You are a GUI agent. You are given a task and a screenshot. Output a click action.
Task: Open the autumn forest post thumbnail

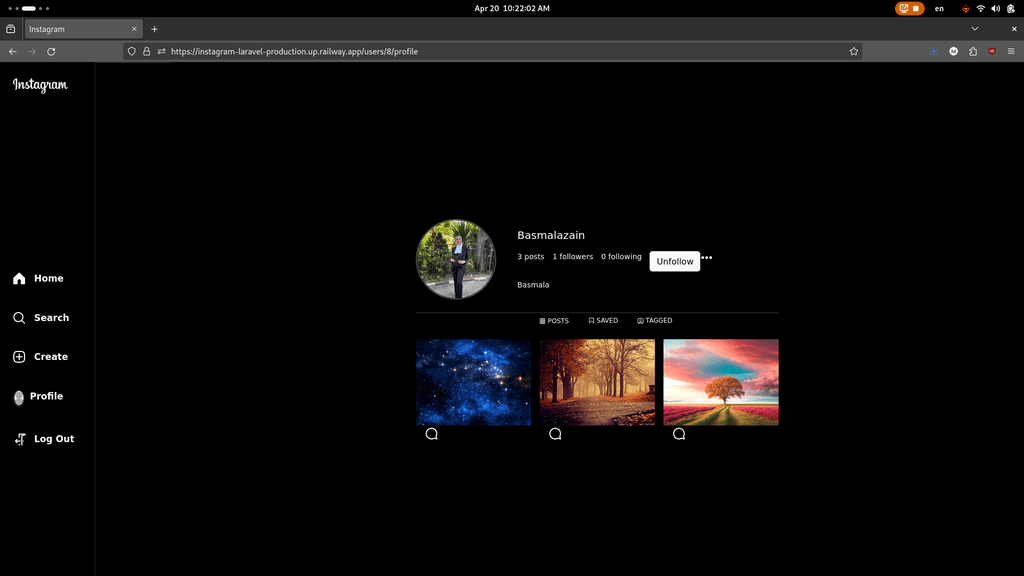tap(597, 382)
